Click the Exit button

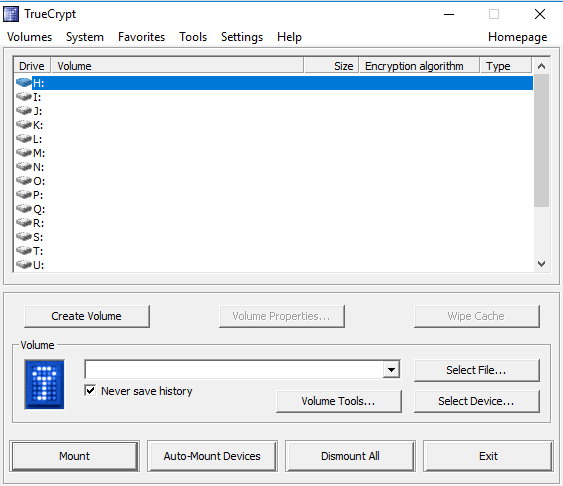(x=488, y=456)
